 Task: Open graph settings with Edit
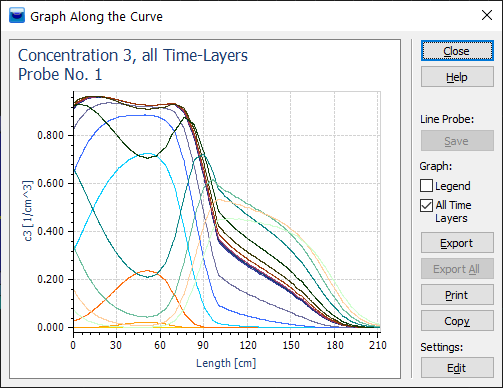pos(457,368)
